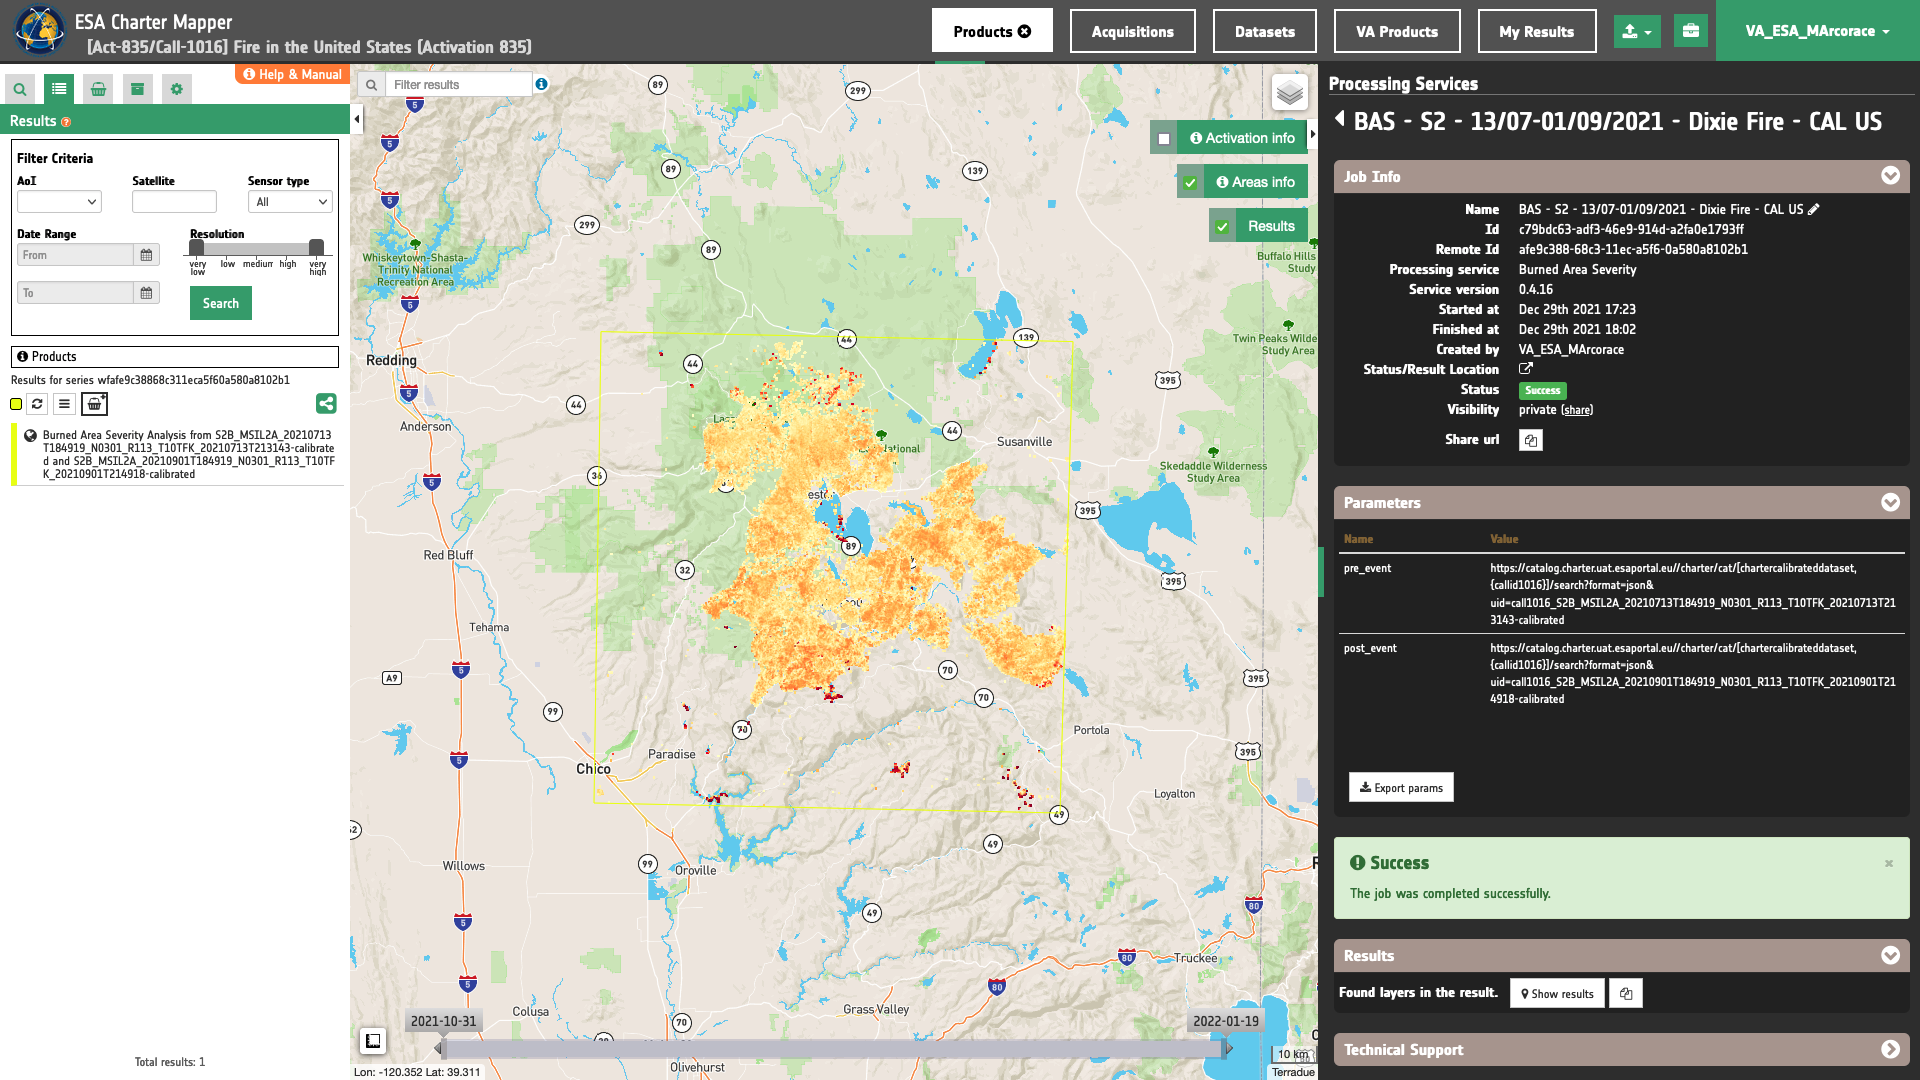Click the Results help question mark icon
Image resolution: width=1920 pixels, height=1080 pixels.
click(66, 122)
